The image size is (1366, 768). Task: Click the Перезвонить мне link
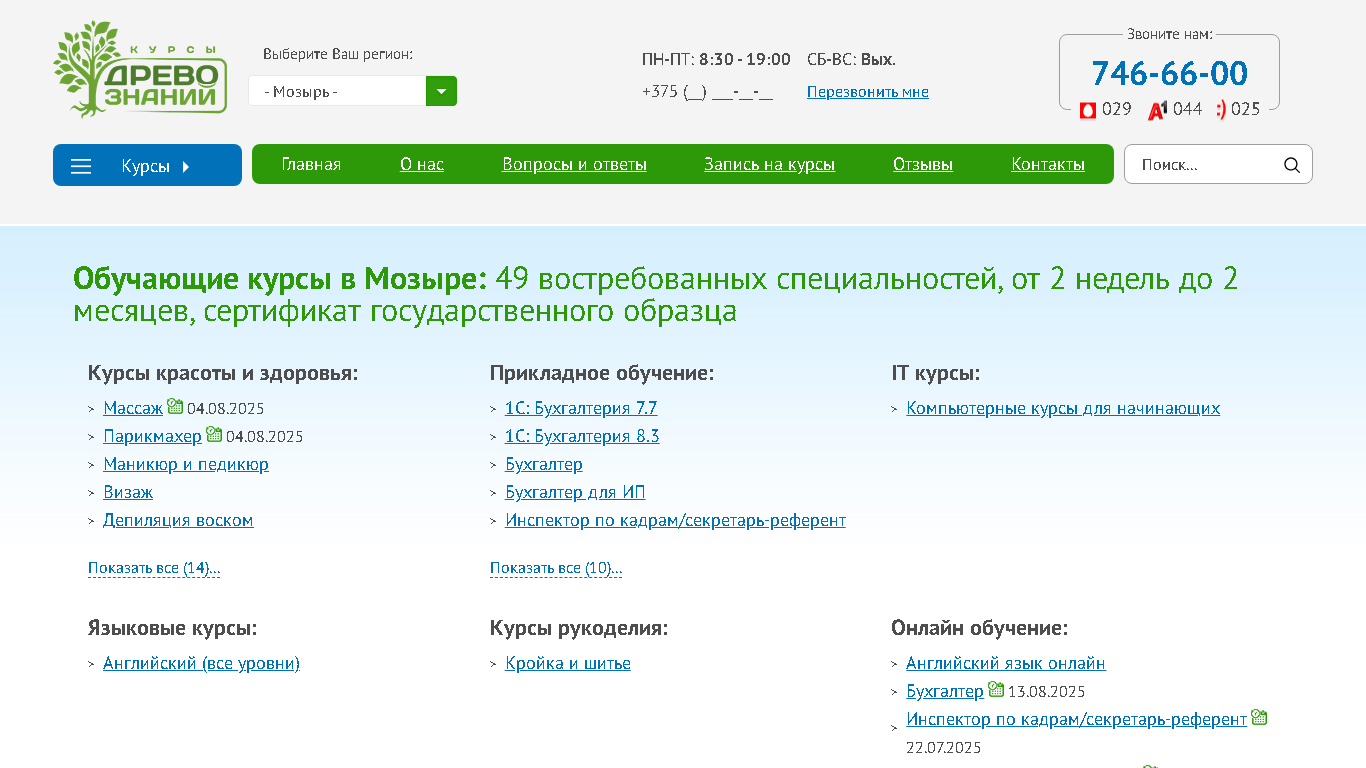tap(868, 92)
